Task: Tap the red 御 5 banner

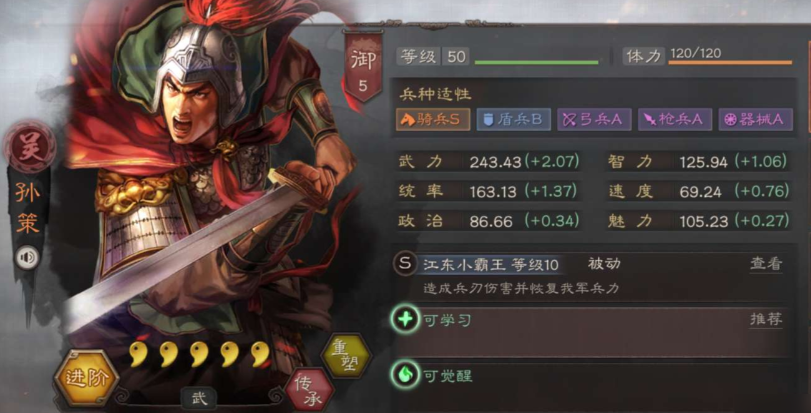Action: point(363,67)
